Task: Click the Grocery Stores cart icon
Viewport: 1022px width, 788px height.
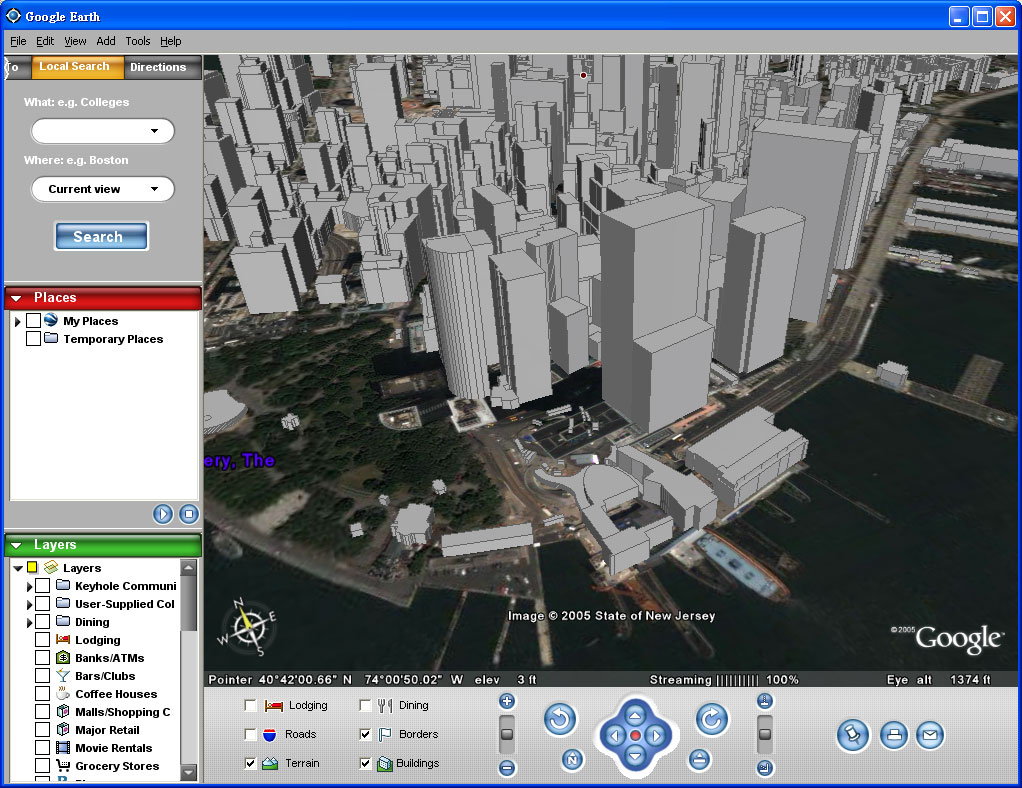Action: click(x=63, y=765)
